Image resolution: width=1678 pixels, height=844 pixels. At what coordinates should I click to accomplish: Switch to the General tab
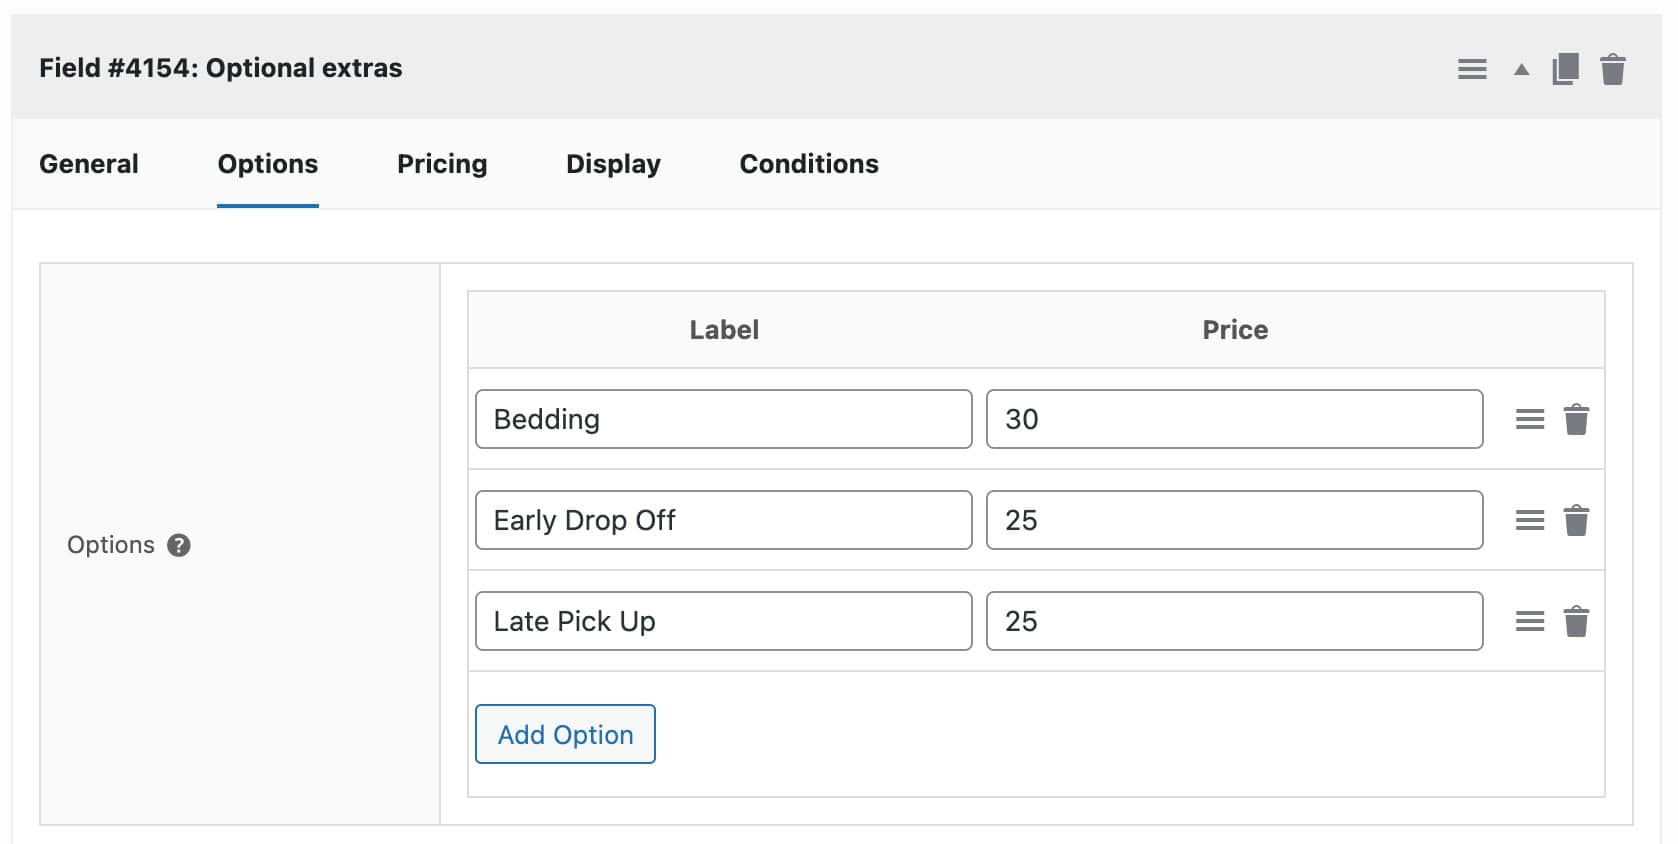[89, 164]
